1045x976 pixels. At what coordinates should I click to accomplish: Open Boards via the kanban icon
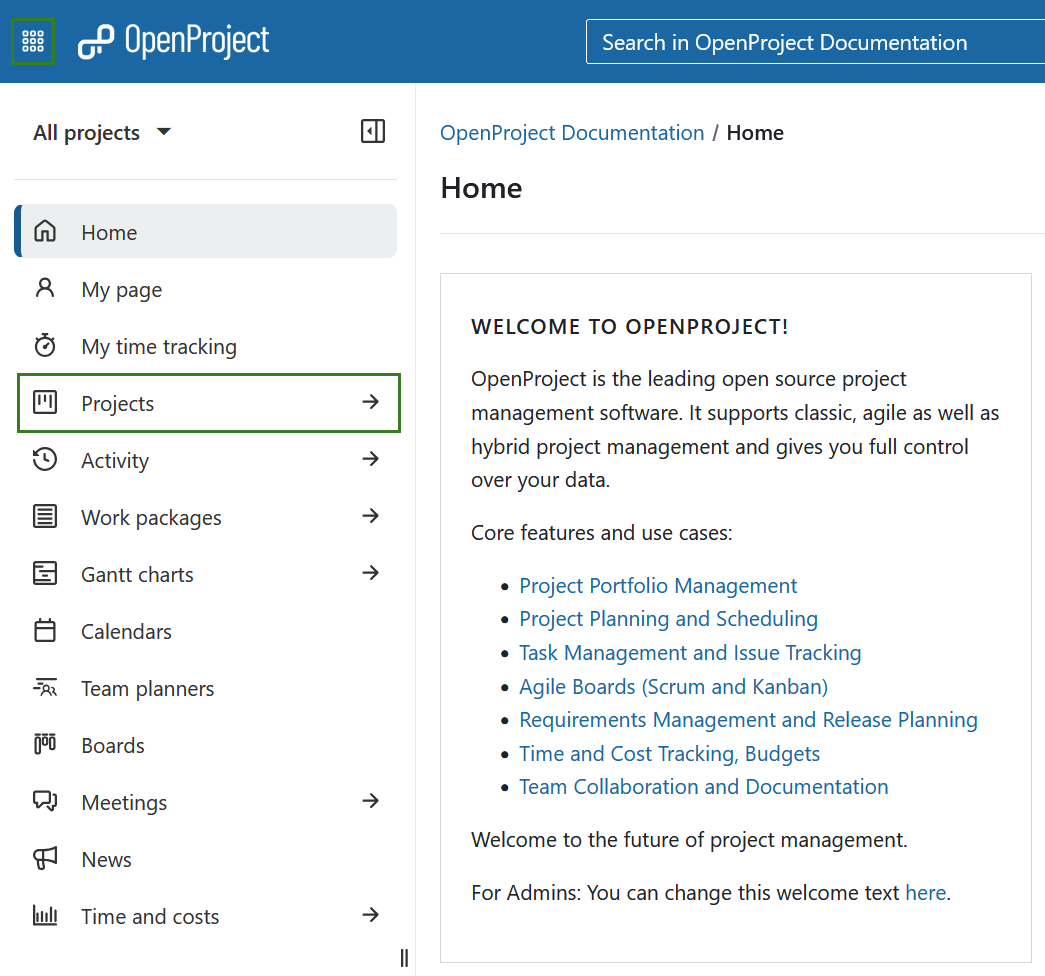pos(45,745)
